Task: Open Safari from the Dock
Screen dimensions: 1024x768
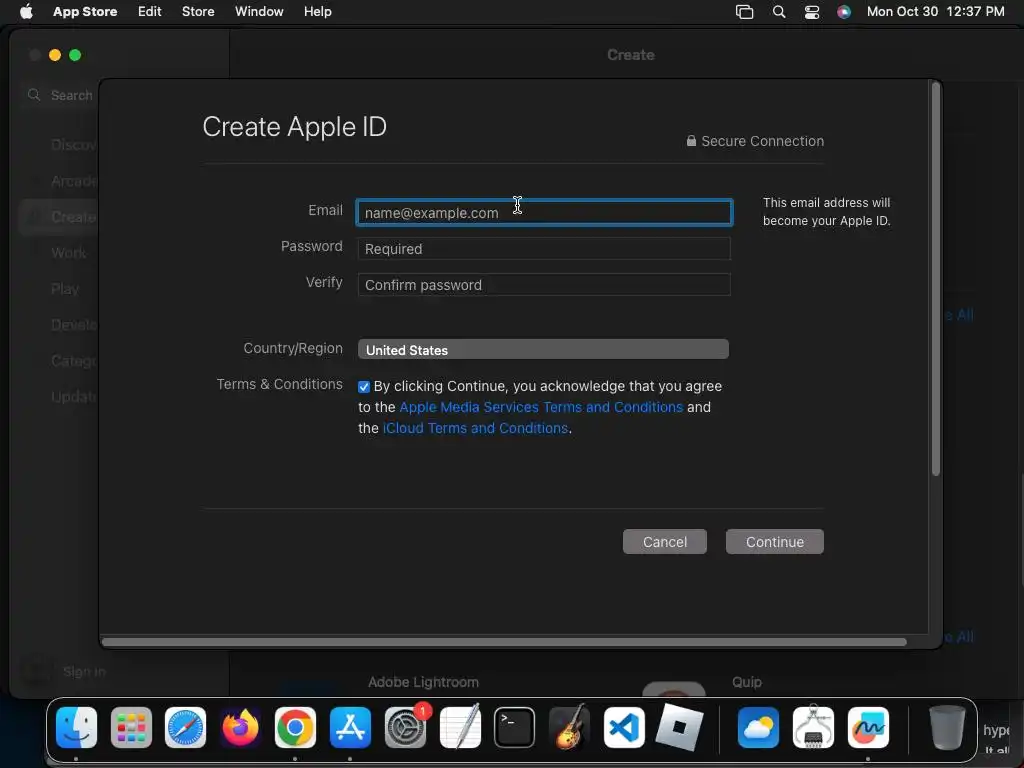Action: [x=185, y=727]
